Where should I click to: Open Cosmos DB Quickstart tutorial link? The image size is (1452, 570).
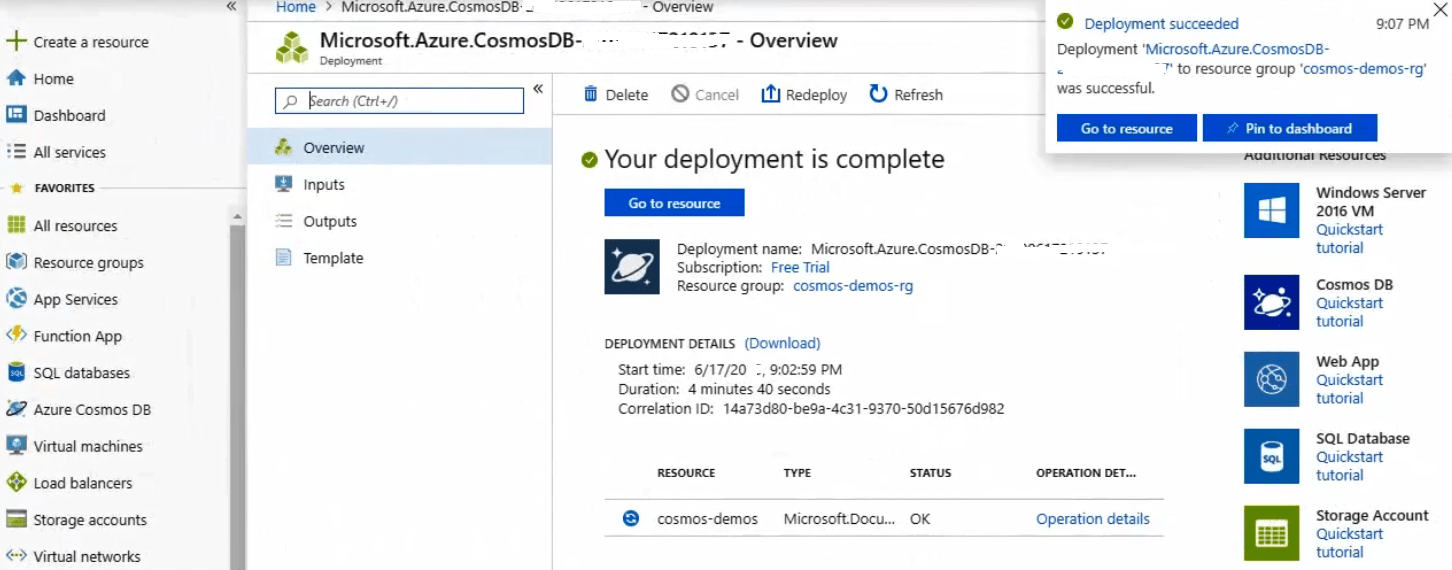pos(1349,312)
